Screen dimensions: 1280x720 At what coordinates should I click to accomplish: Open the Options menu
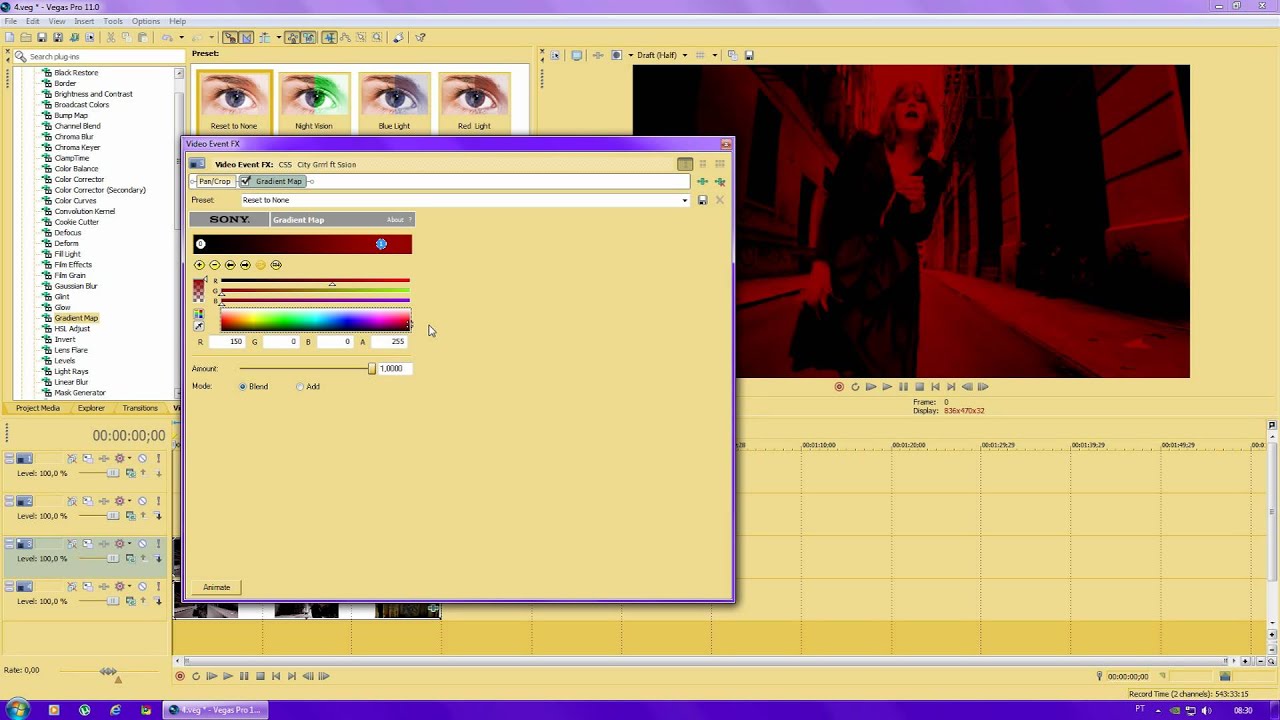click(145, 21)
